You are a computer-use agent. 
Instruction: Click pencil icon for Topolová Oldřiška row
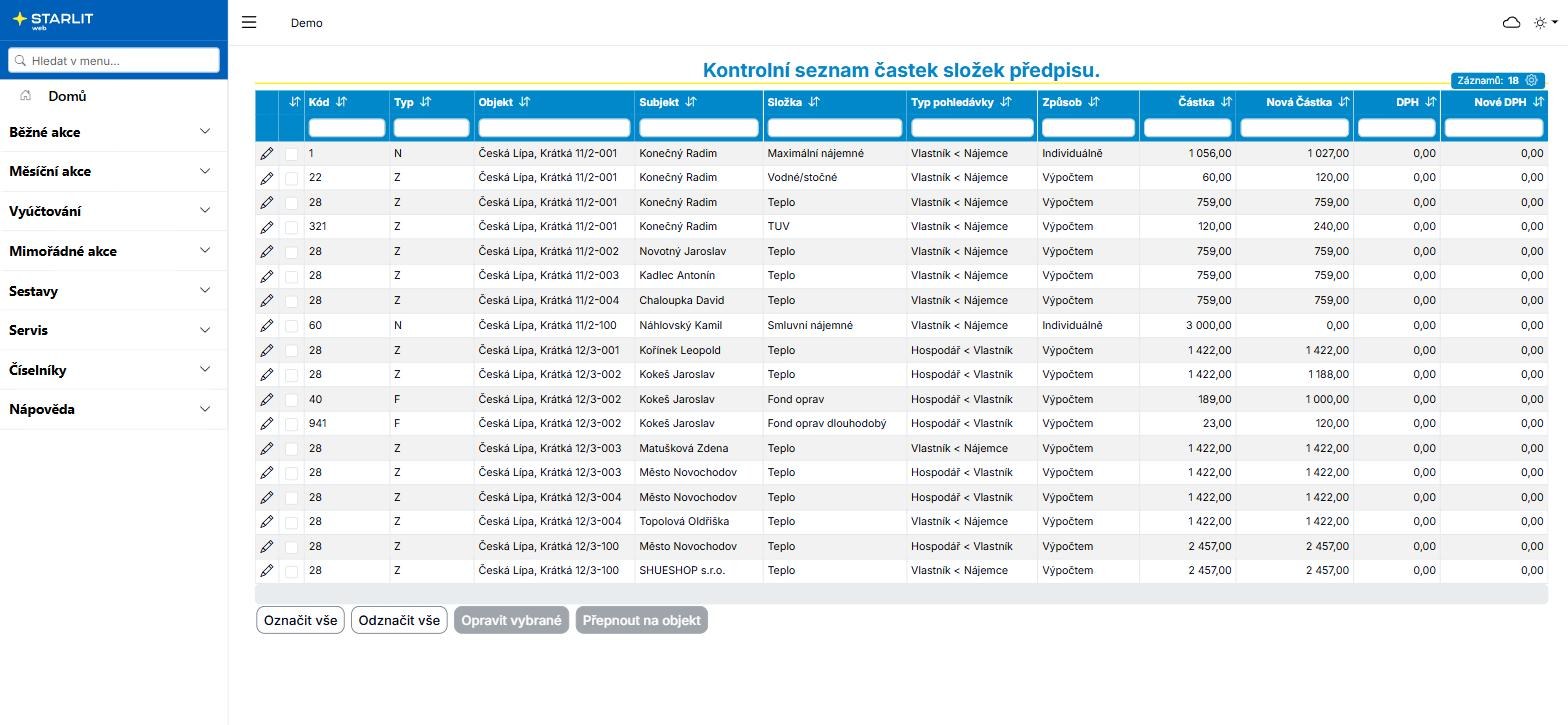(x=266, y=522)
